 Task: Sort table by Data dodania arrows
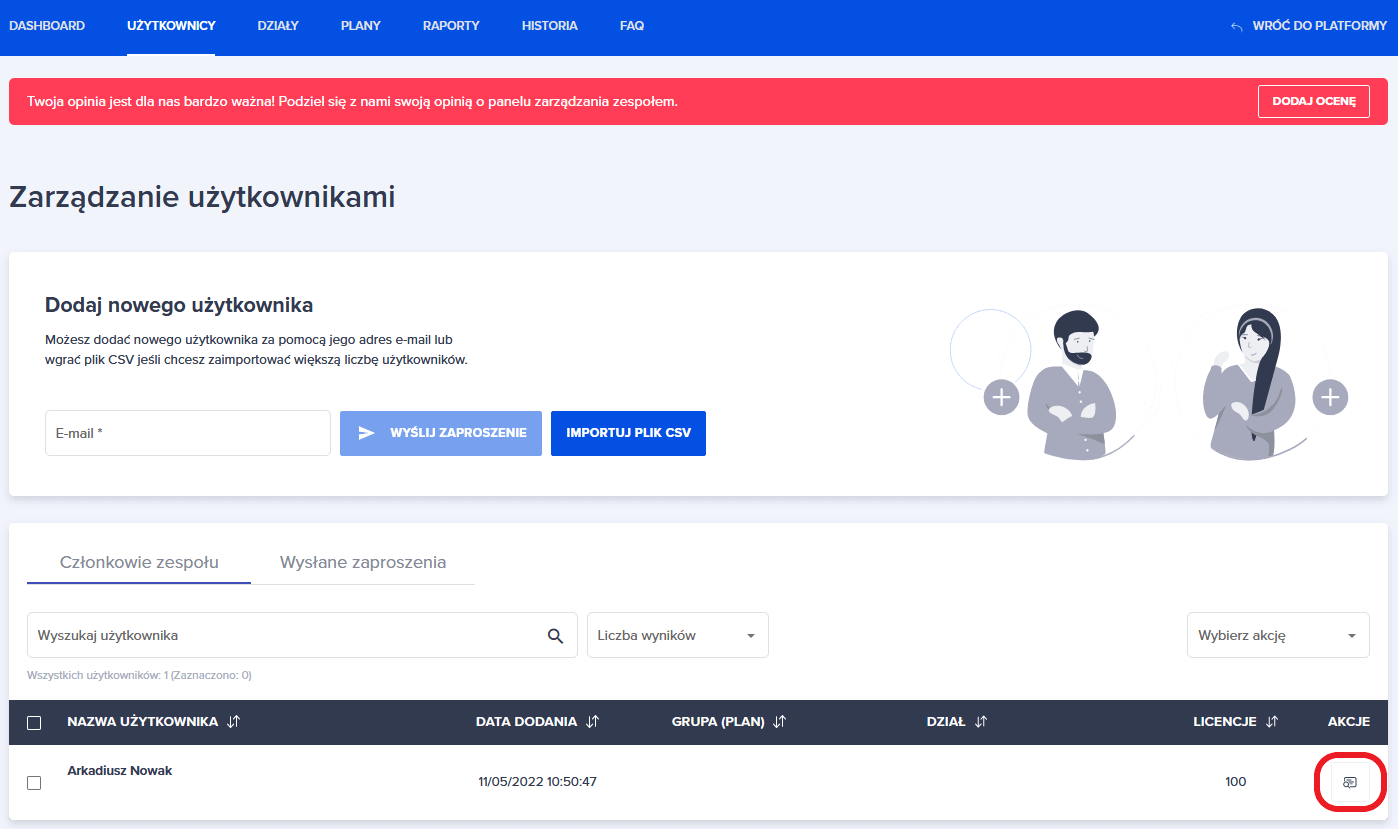[x=592, y=722]
